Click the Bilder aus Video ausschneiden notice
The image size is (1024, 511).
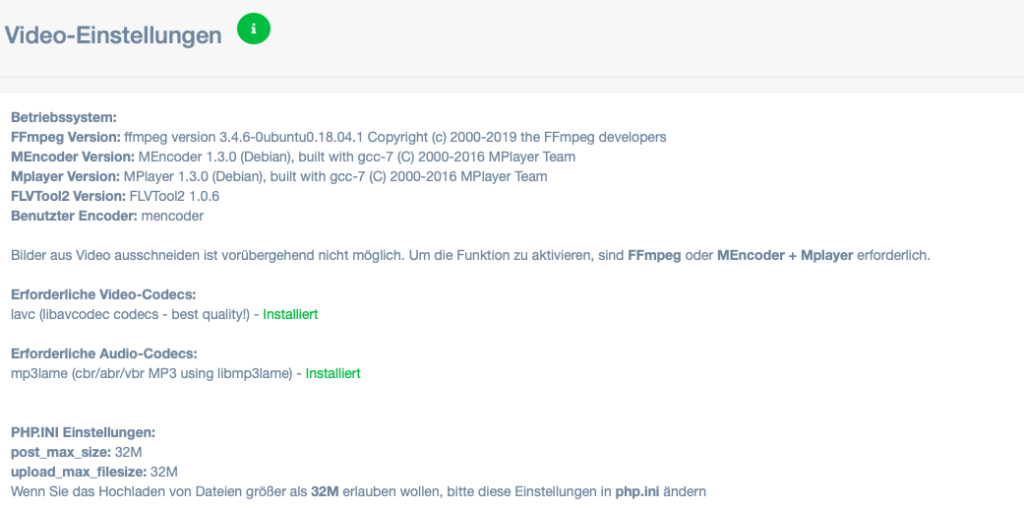[x=470, y=256]
